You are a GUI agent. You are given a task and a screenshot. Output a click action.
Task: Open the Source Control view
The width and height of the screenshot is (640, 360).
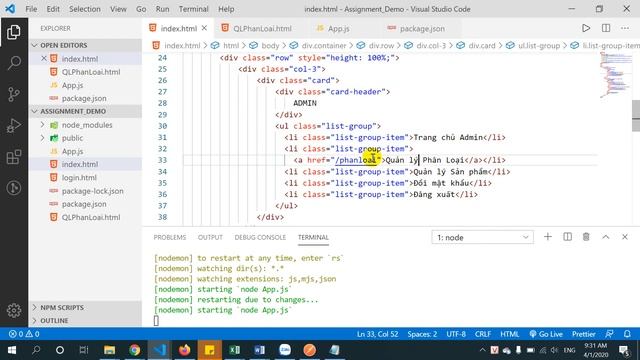pyautogui.click(x=14, y=94)
